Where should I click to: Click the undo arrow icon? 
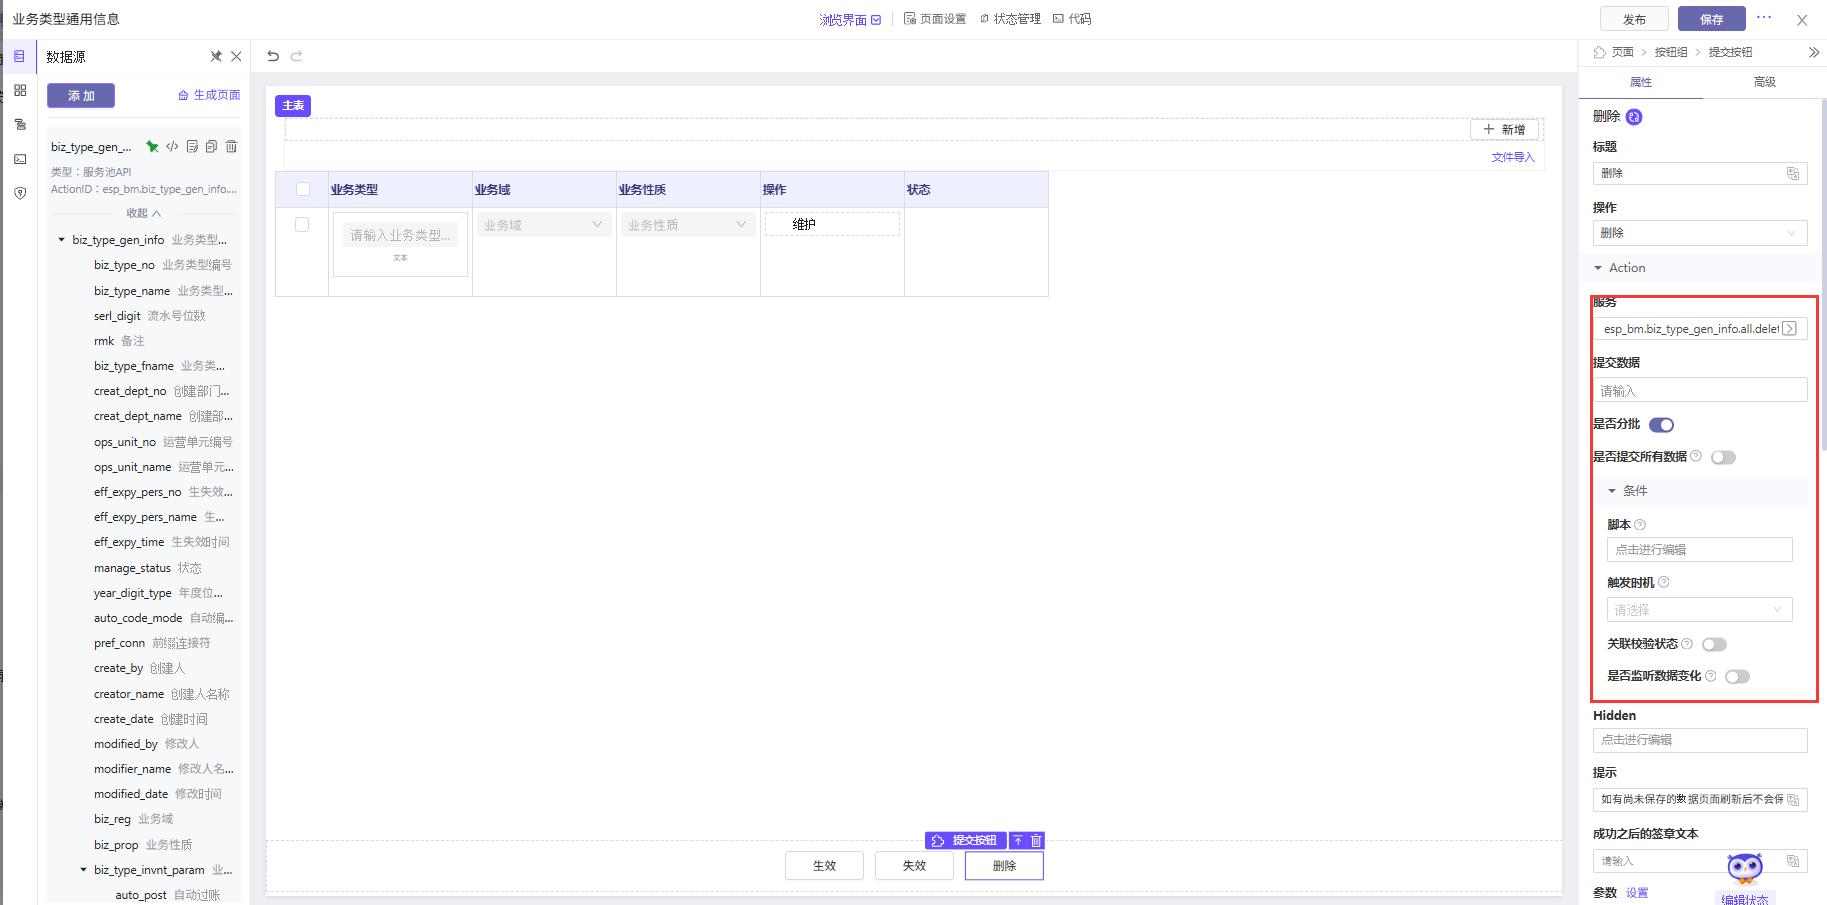pos(273,56)
